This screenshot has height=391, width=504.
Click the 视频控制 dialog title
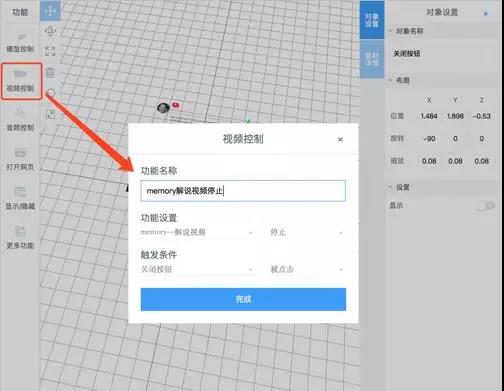pos(243,139)
